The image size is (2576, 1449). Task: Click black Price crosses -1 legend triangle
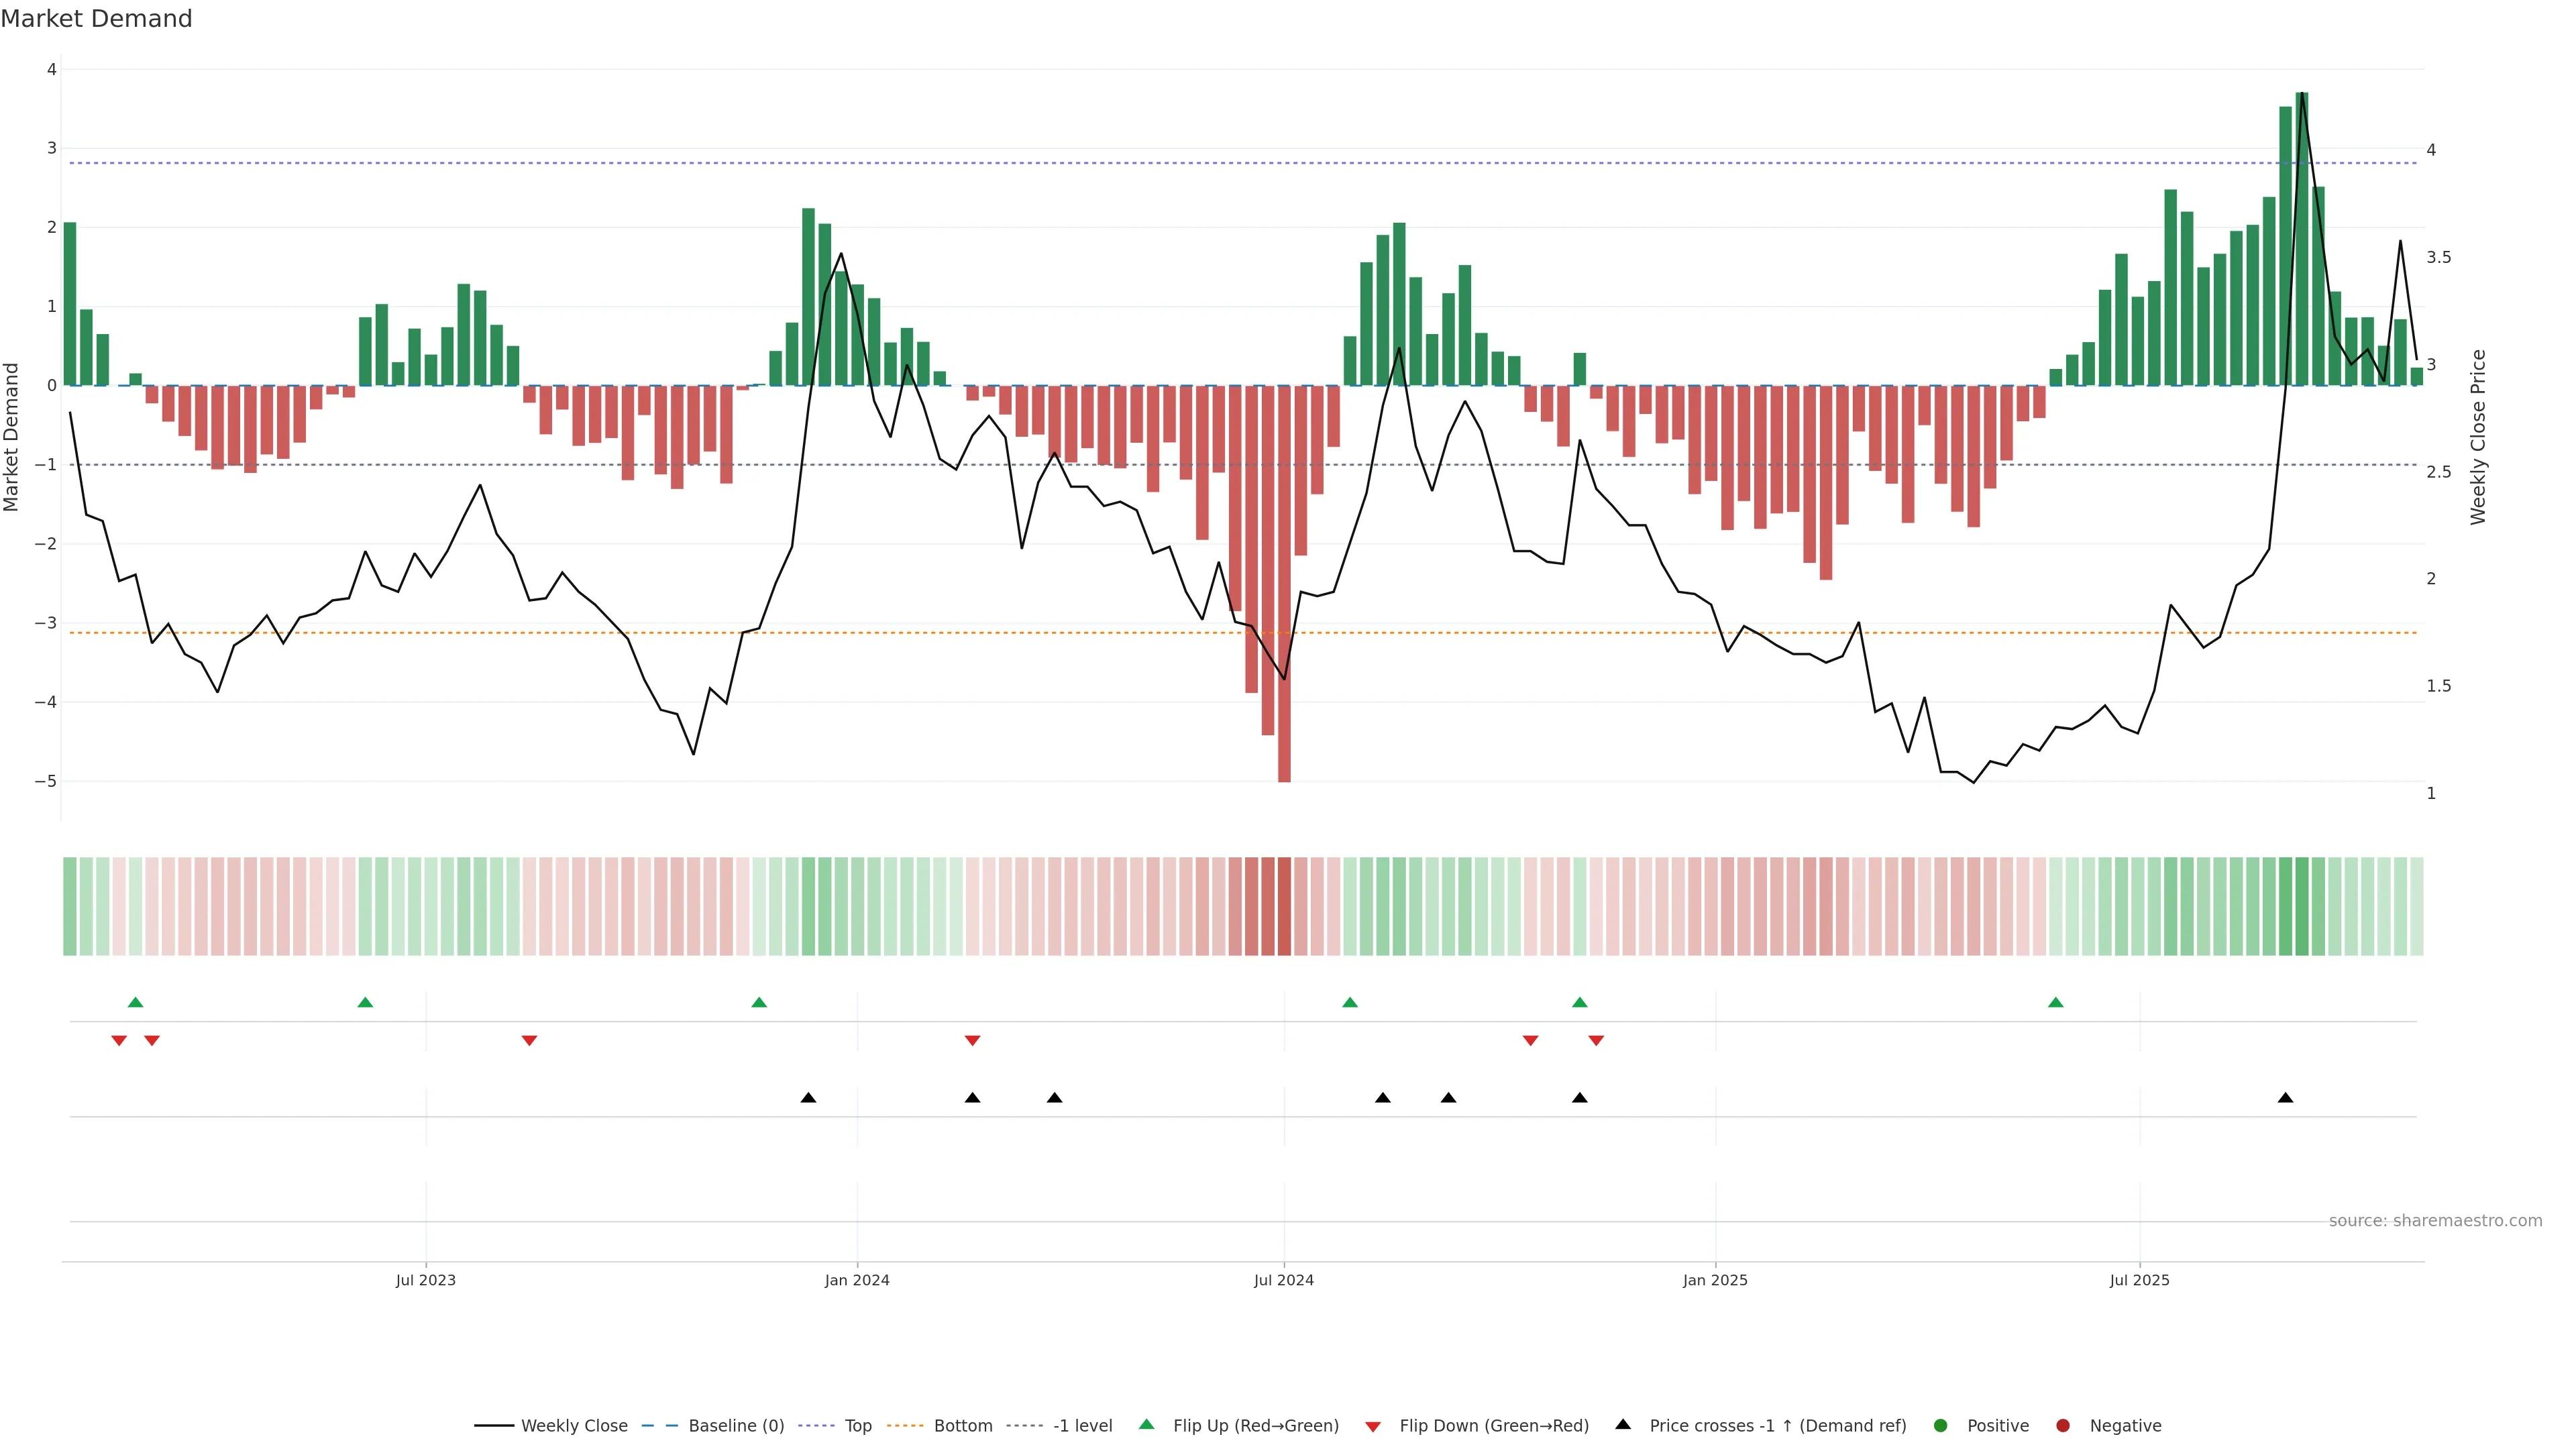coord(1623,1424)
